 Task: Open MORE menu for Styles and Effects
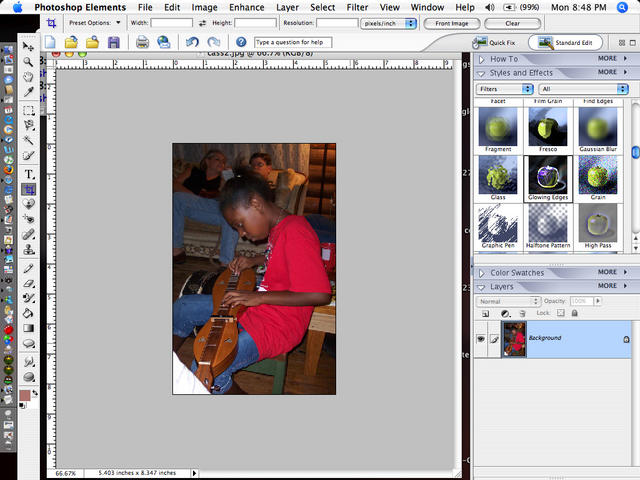(612, 72)
